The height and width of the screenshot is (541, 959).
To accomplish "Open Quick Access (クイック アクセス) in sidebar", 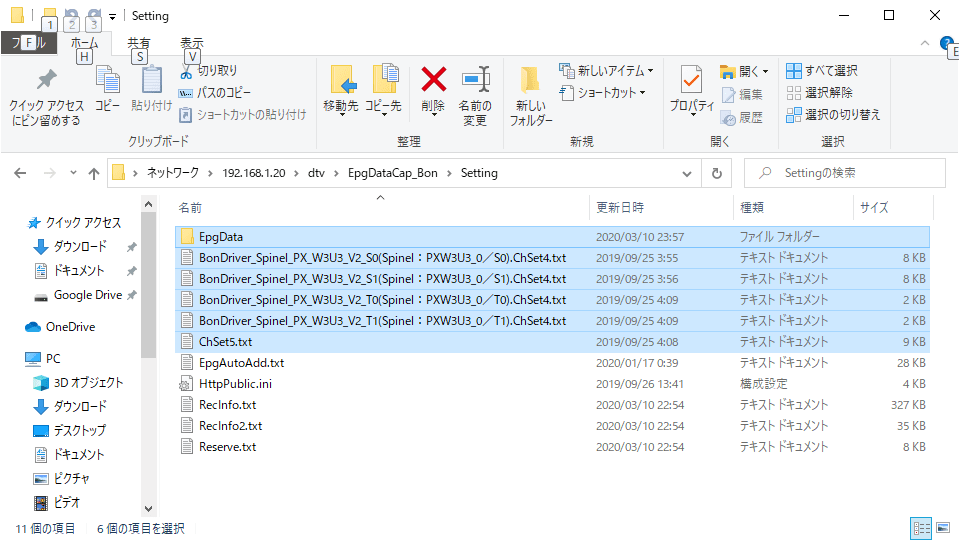I will pos(75,223).
